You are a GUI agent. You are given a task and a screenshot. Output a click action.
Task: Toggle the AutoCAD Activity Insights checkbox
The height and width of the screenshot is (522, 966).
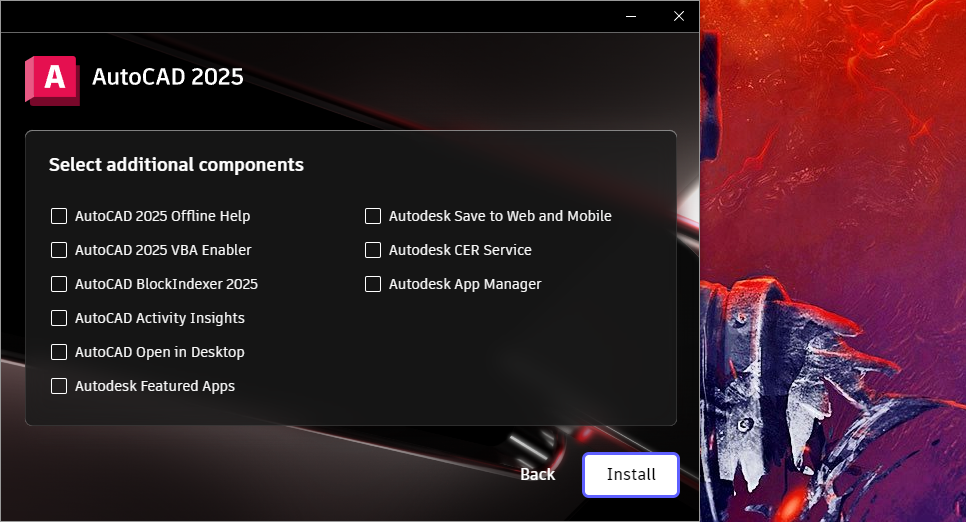click(x=59, y=317)
